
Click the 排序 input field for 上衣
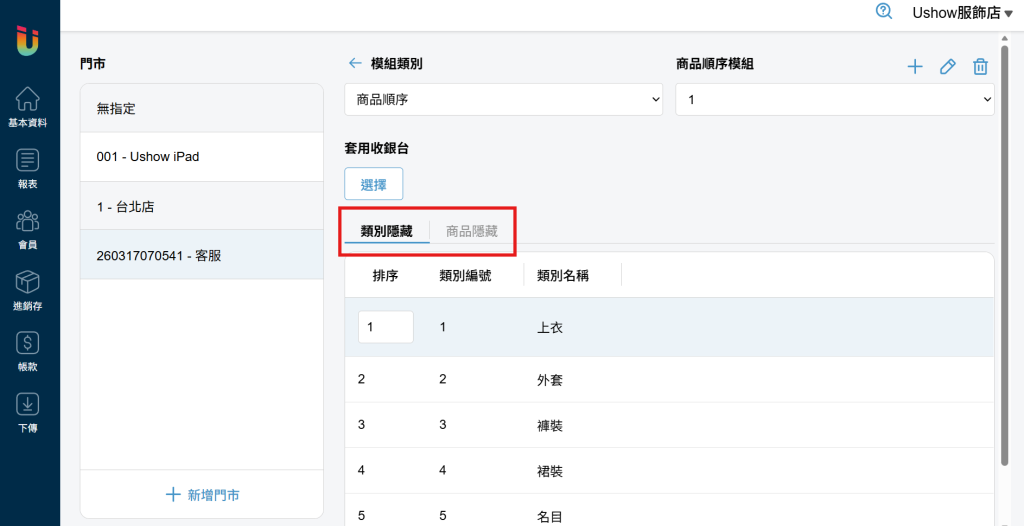pyautogui.click(x=386, y=327)
